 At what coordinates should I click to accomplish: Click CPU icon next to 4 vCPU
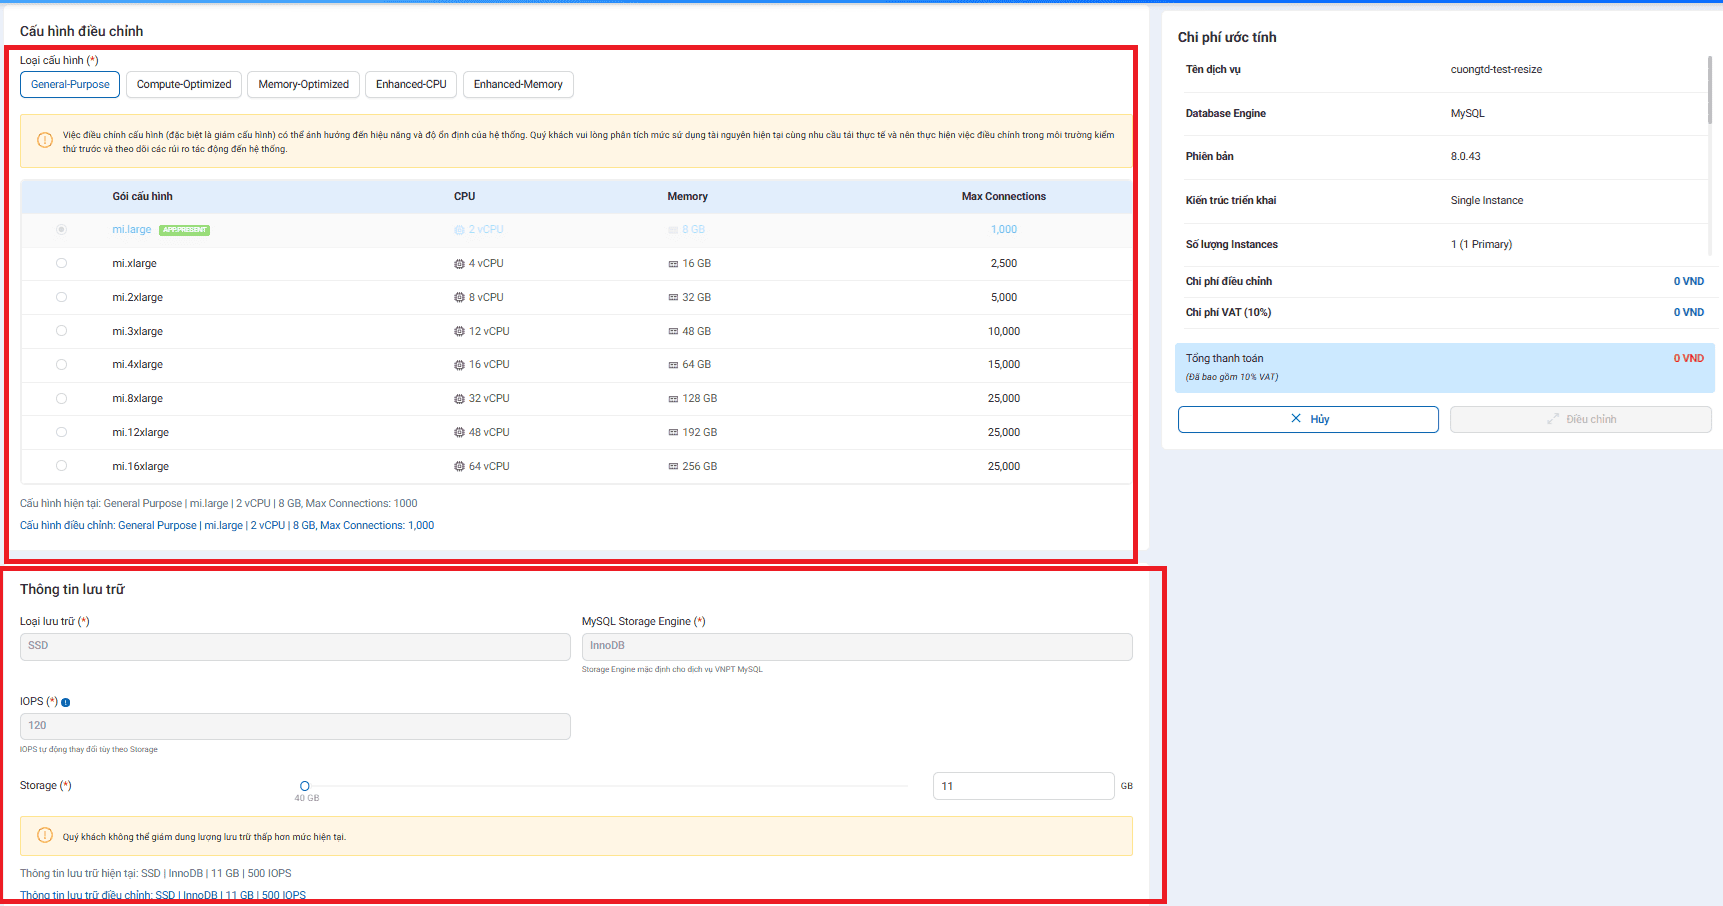pos(459,264)
